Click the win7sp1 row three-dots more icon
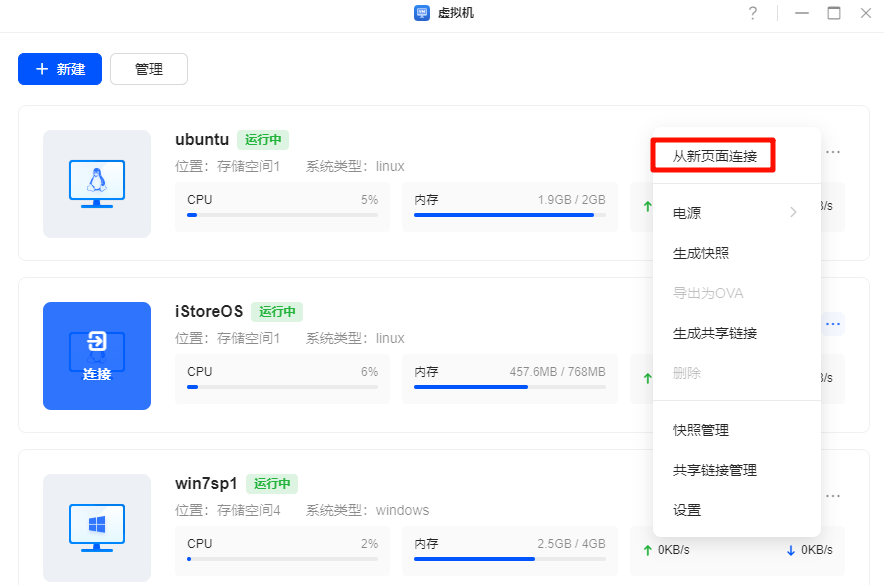884x585 pixels. tap(832, 495)
